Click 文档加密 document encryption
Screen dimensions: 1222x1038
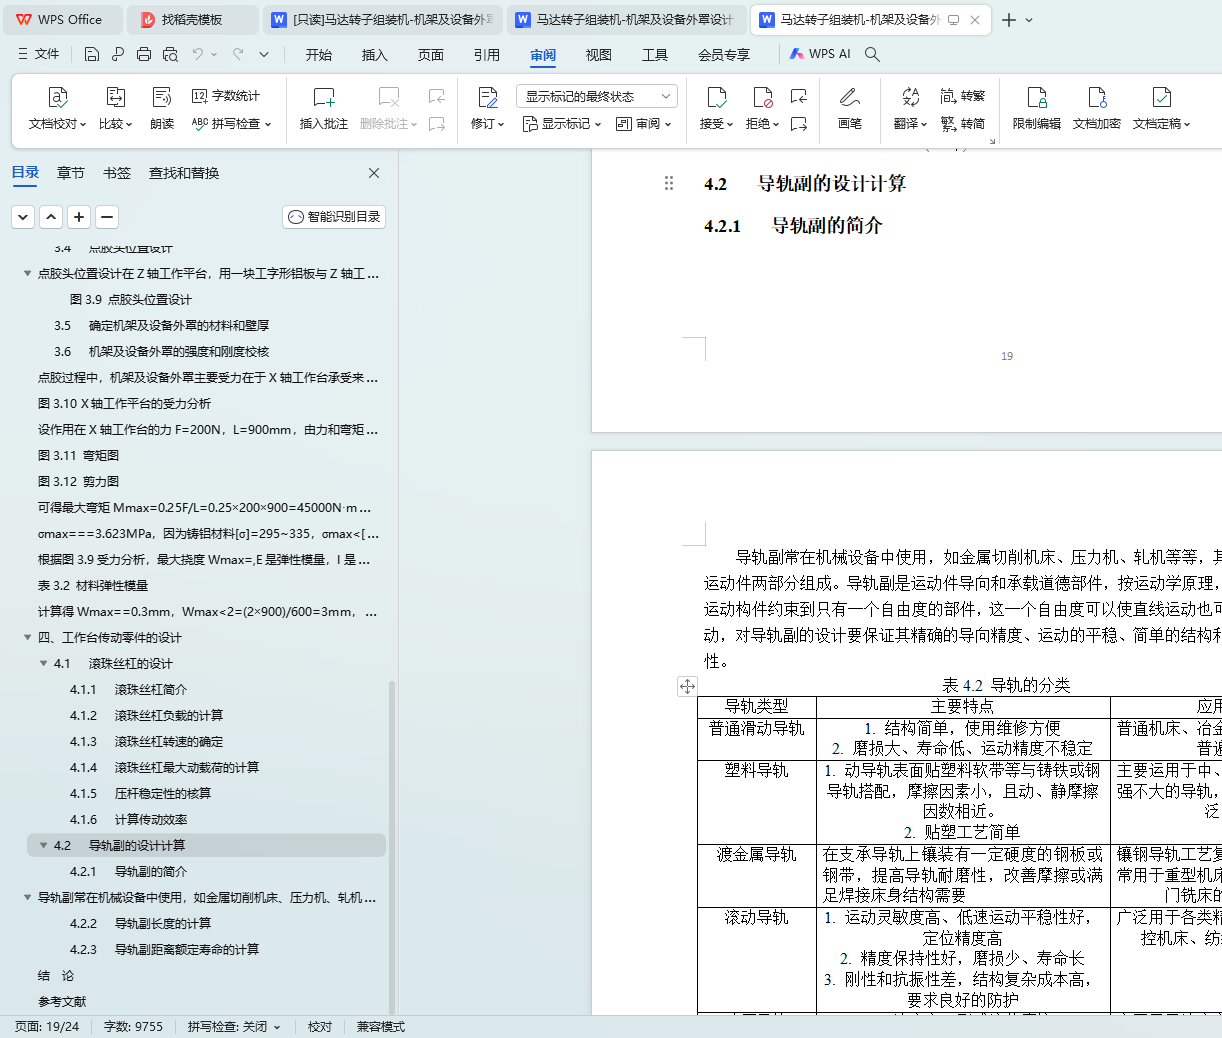tap(1097, 108)
